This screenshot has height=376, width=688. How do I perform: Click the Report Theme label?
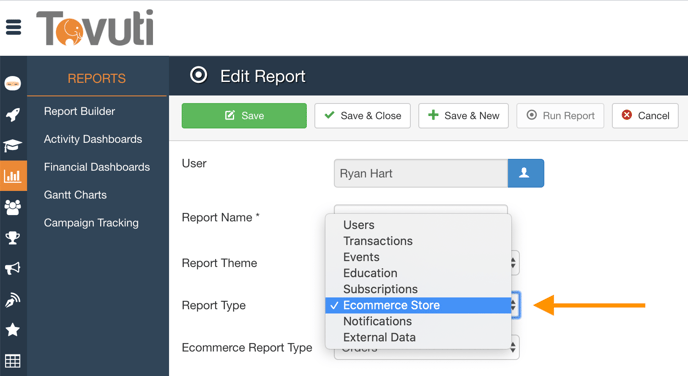pos(219,263)
